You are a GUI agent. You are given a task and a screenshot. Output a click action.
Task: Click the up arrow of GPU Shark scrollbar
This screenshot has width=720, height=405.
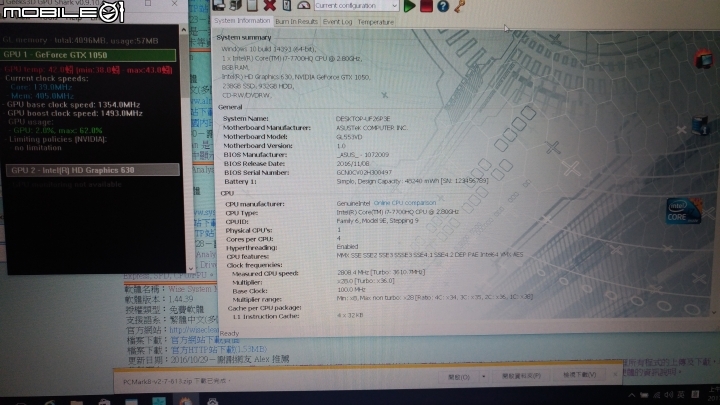[x=184, y=30]
